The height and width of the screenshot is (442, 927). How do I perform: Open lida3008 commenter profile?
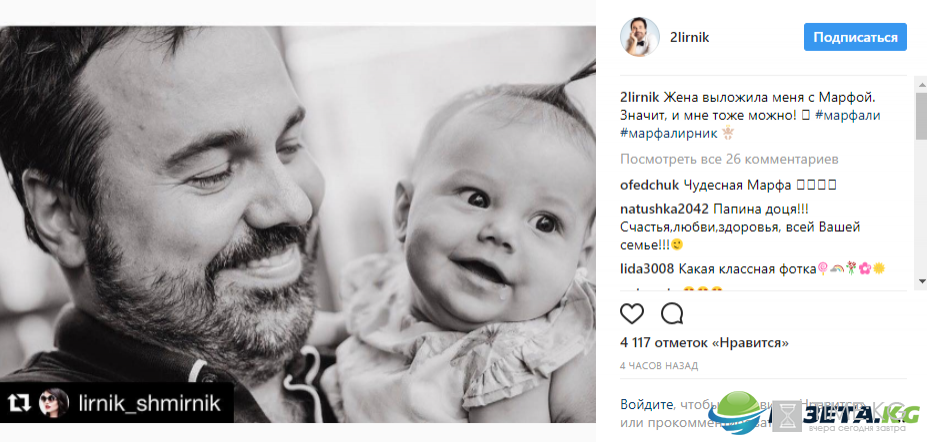pyautogui.click(x=647, y=269)
